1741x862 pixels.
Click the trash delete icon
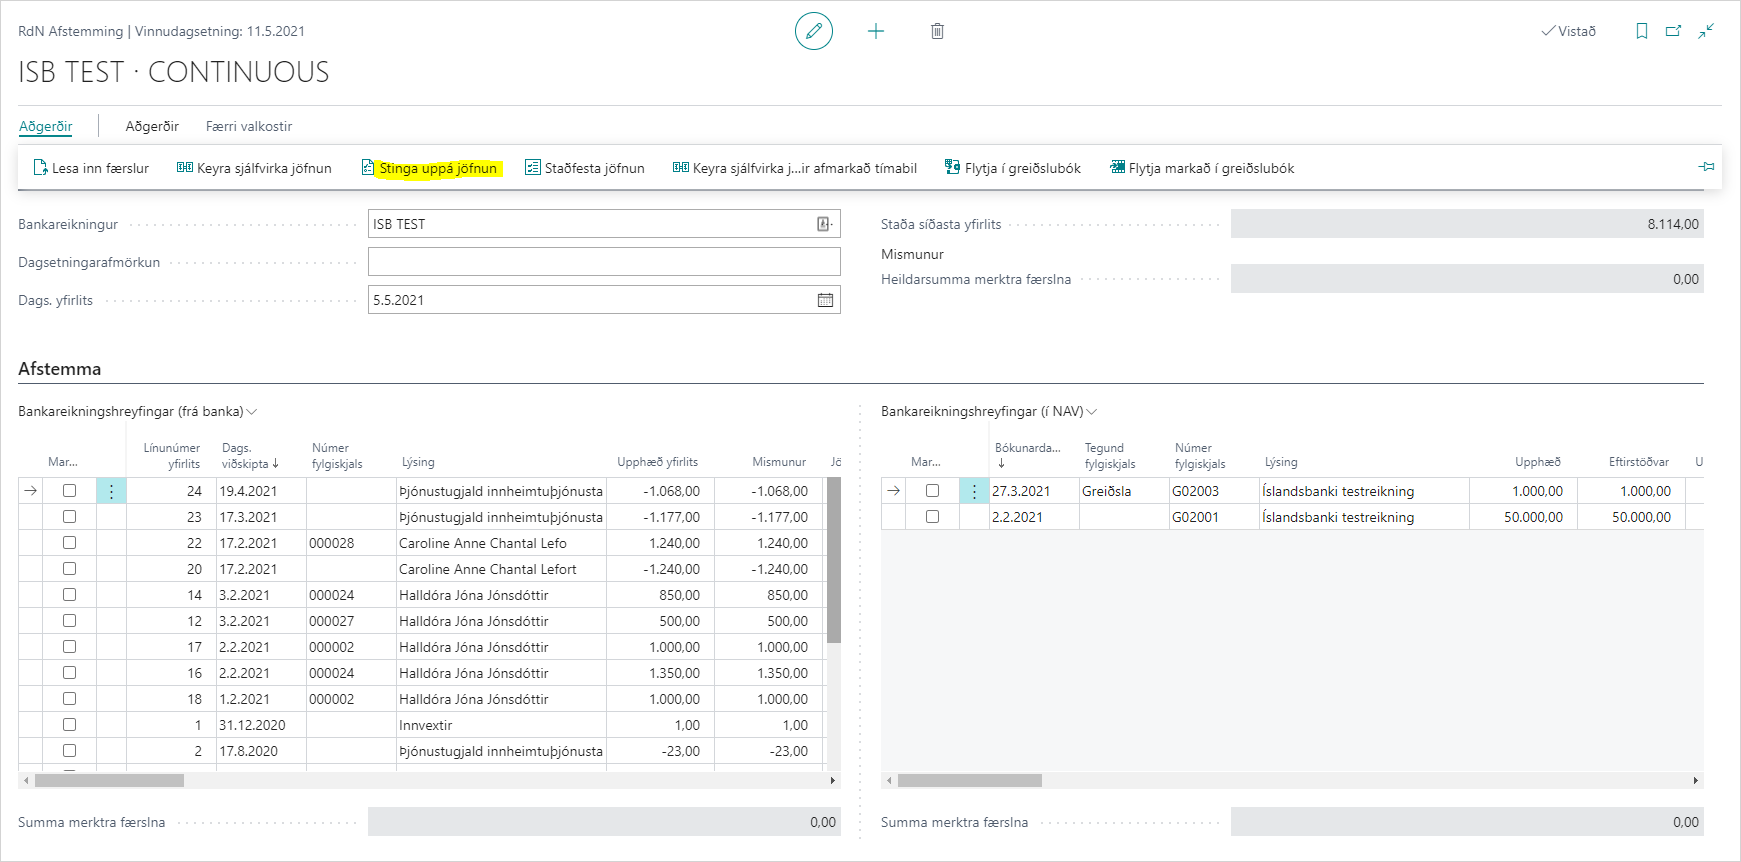[937, 31]
